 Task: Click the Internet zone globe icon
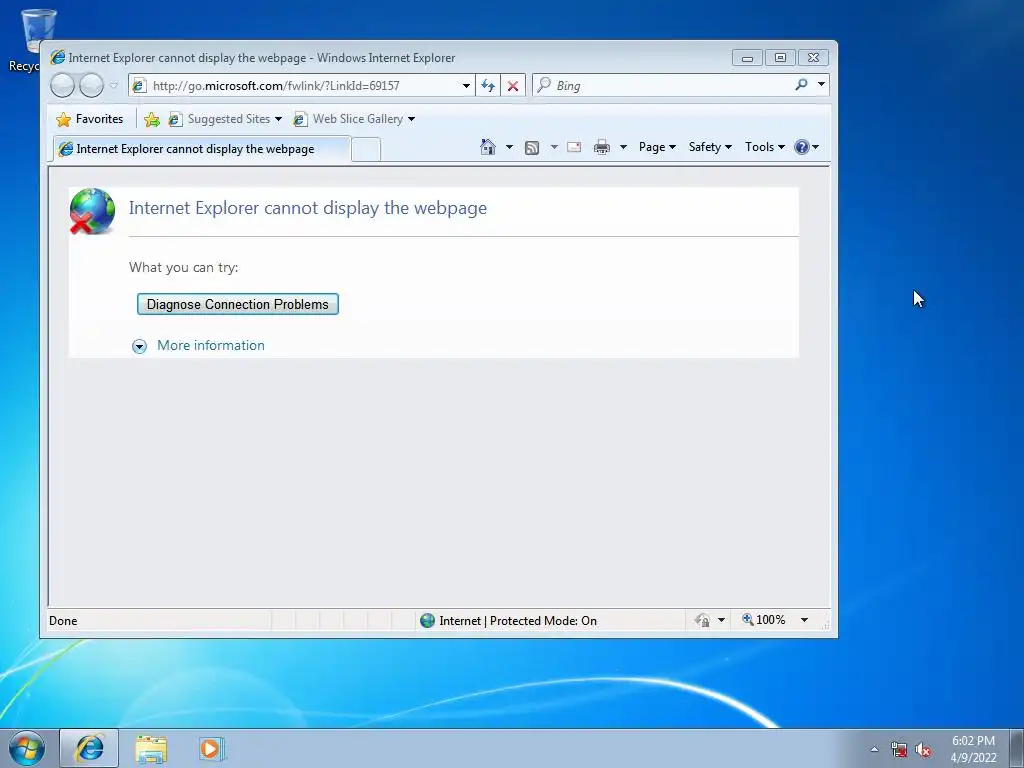pos(428,620)
